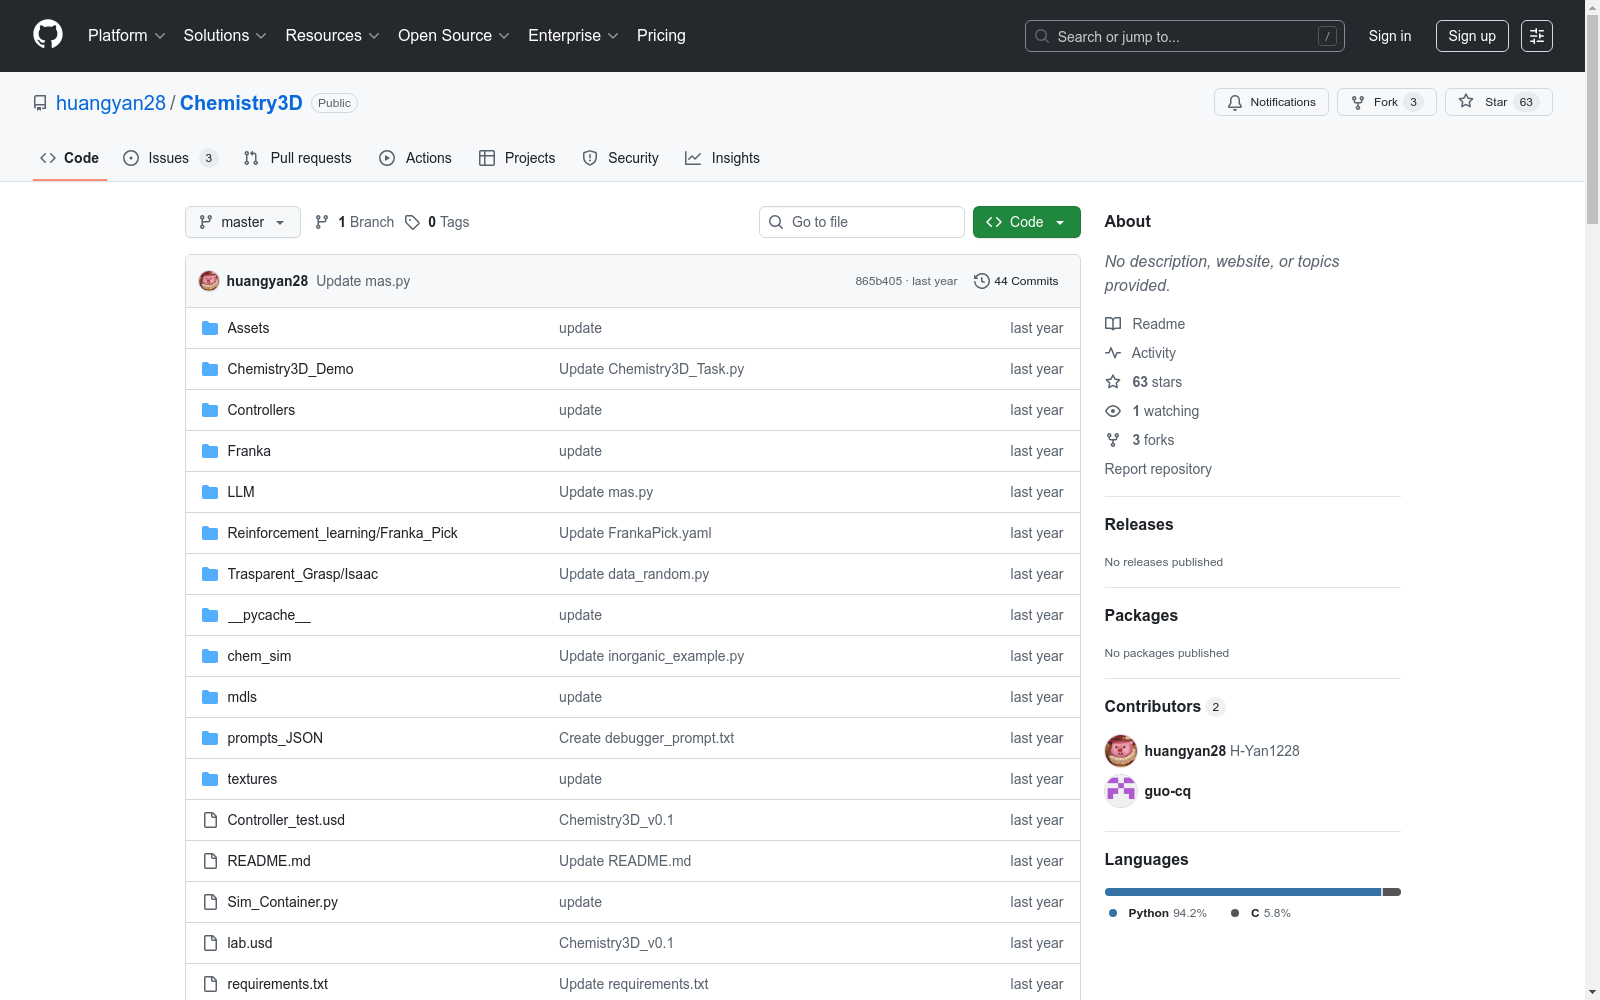Viewport: 1600px width, 1000px height.
Task: Open the Trasparent_Grasp/Isaac folder
Action: [303, 574]
